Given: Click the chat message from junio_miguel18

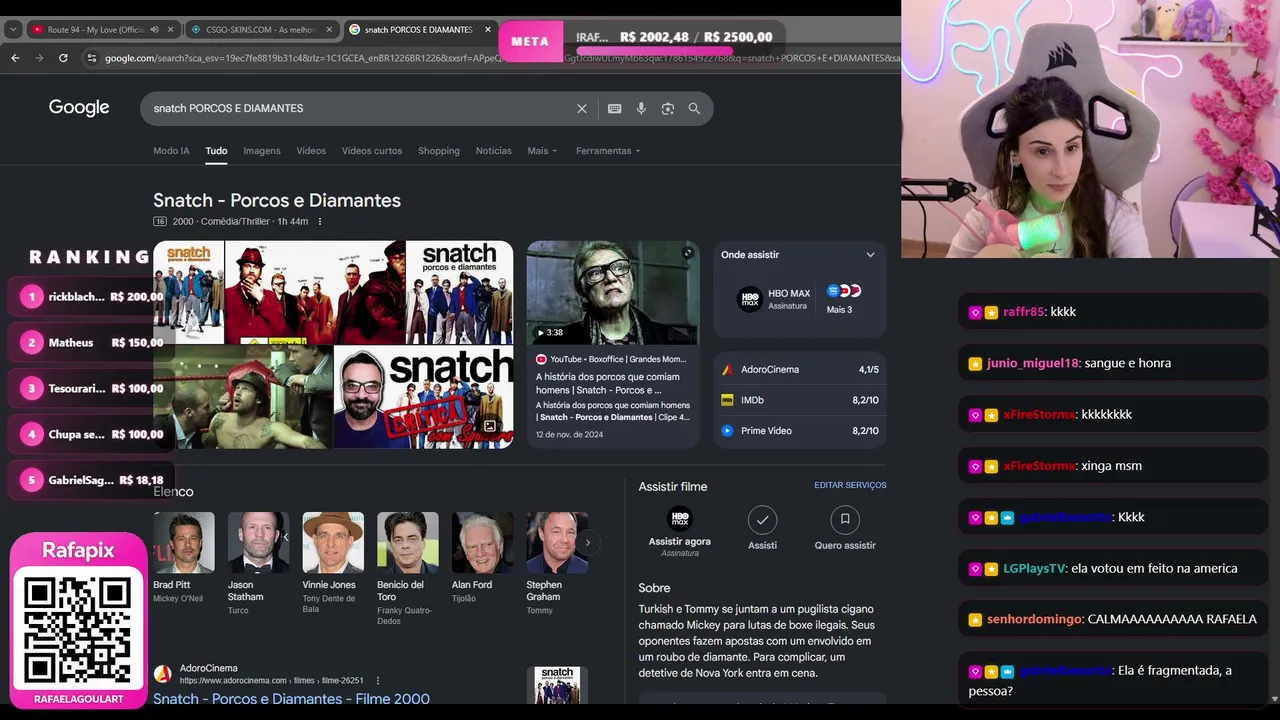Looking at the screenshot, I should point(1112,363).
